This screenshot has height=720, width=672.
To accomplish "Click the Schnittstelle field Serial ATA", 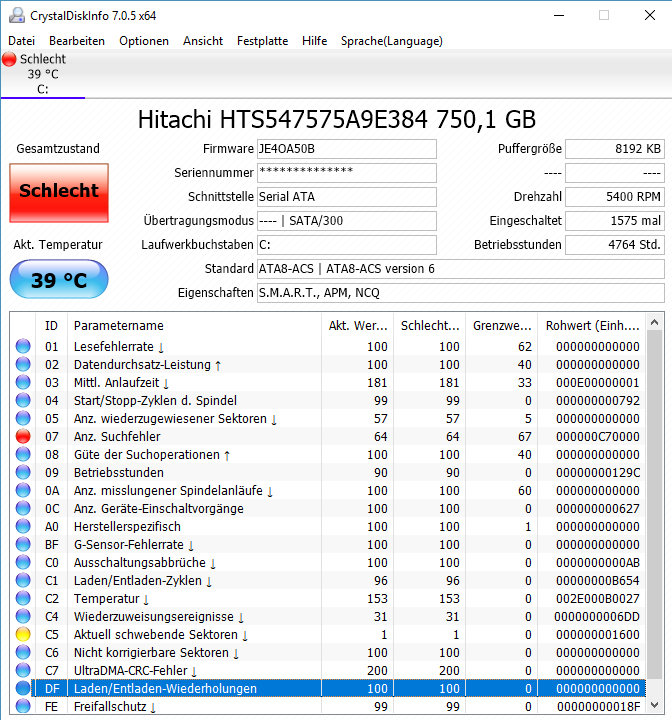I will coord(347,197).
